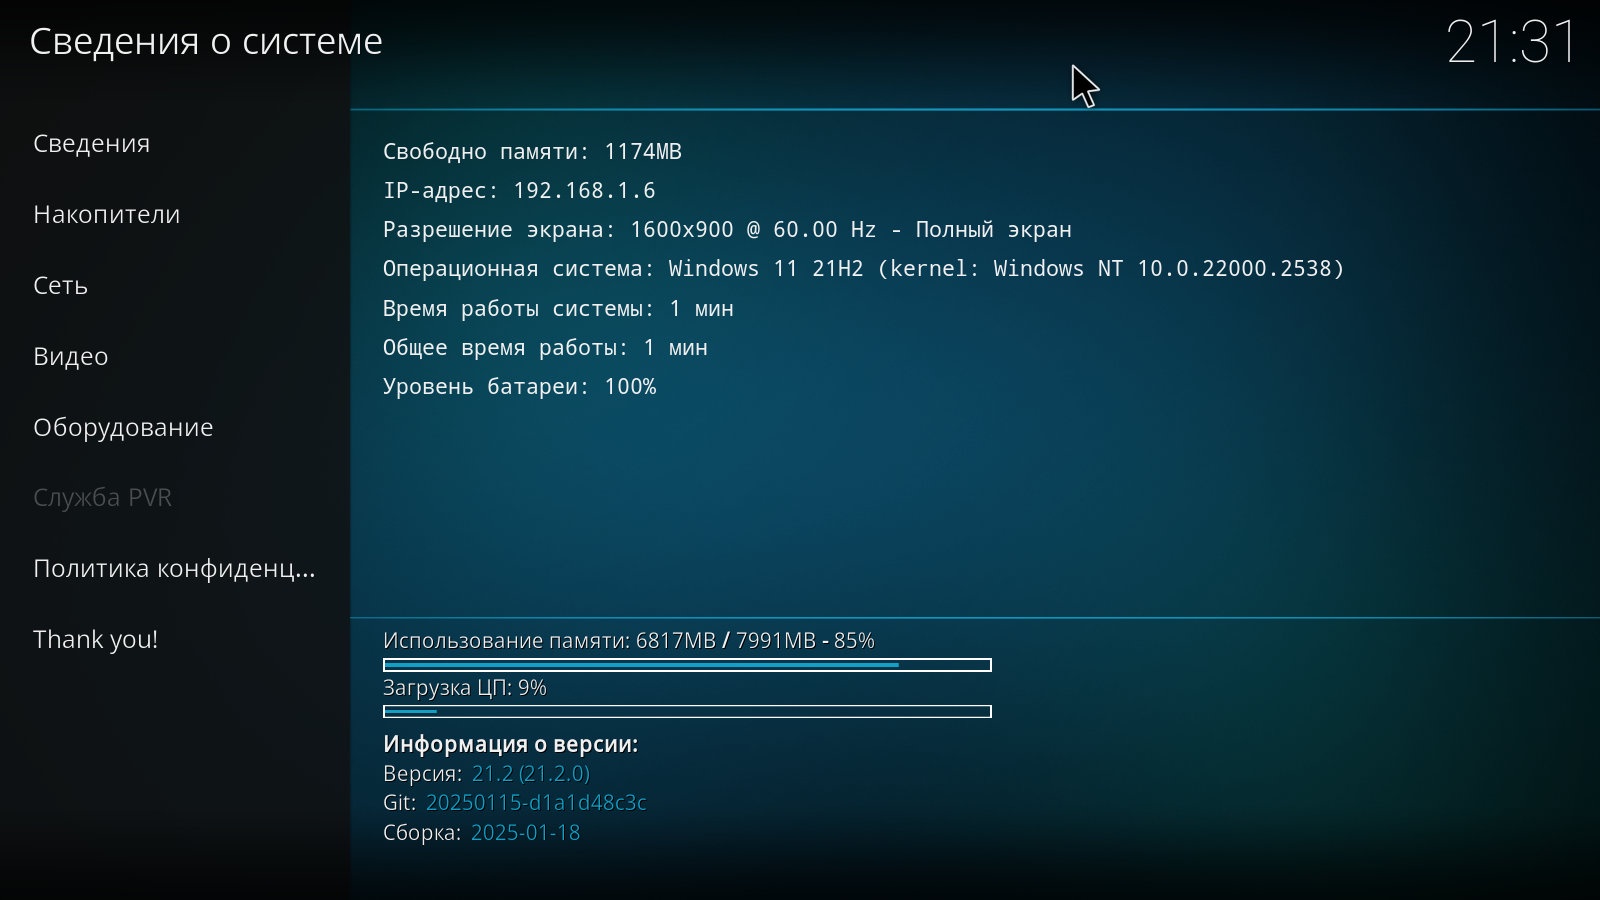Select the Операционная система Windows 11 line
The width and height of the screenshot is (1600, 900).
pyautogui.click(x=864, y=269)
